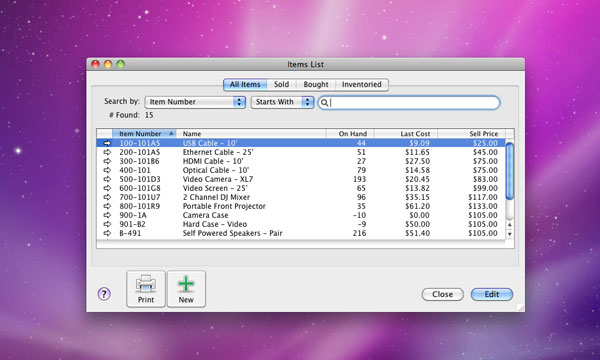This screenshot has height=360, width=600.
Task: Click the Close button
Action: click(442, 294)
